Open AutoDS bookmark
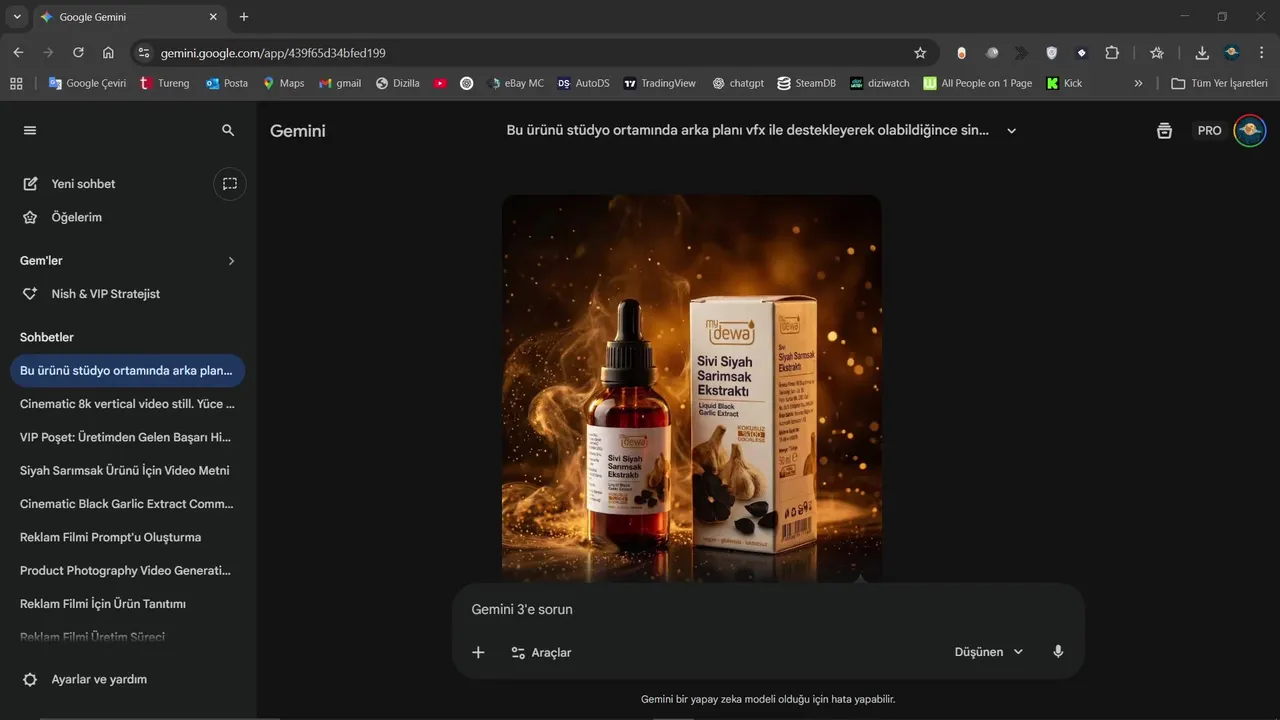This screenshot has height=720, width=1280. (x=583, y=83)
